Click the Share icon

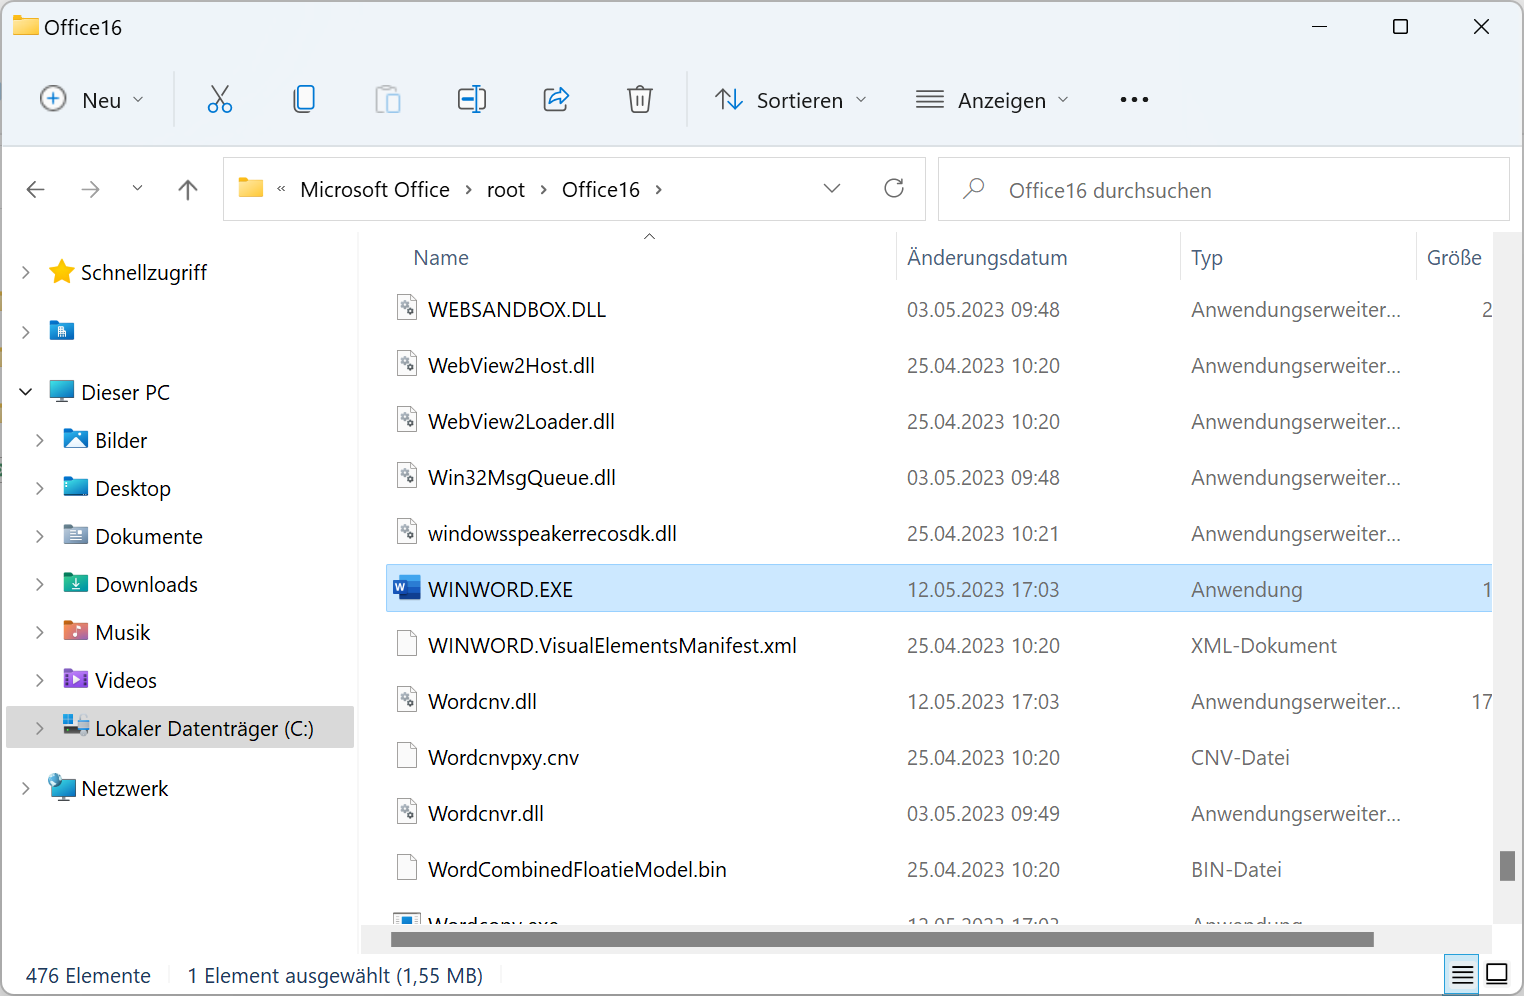[x=556, y=99]
